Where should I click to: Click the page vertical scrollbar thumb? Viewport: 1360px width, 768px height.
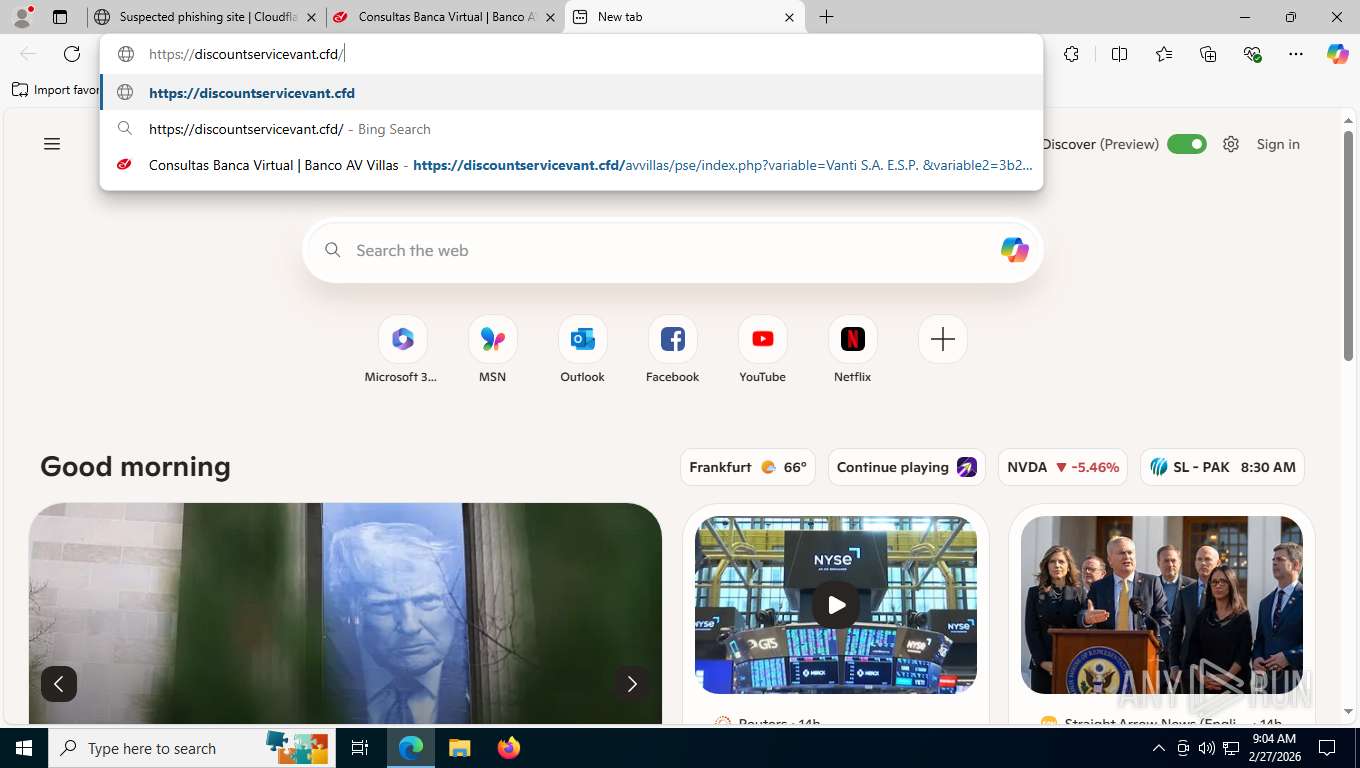point(1348,245)
